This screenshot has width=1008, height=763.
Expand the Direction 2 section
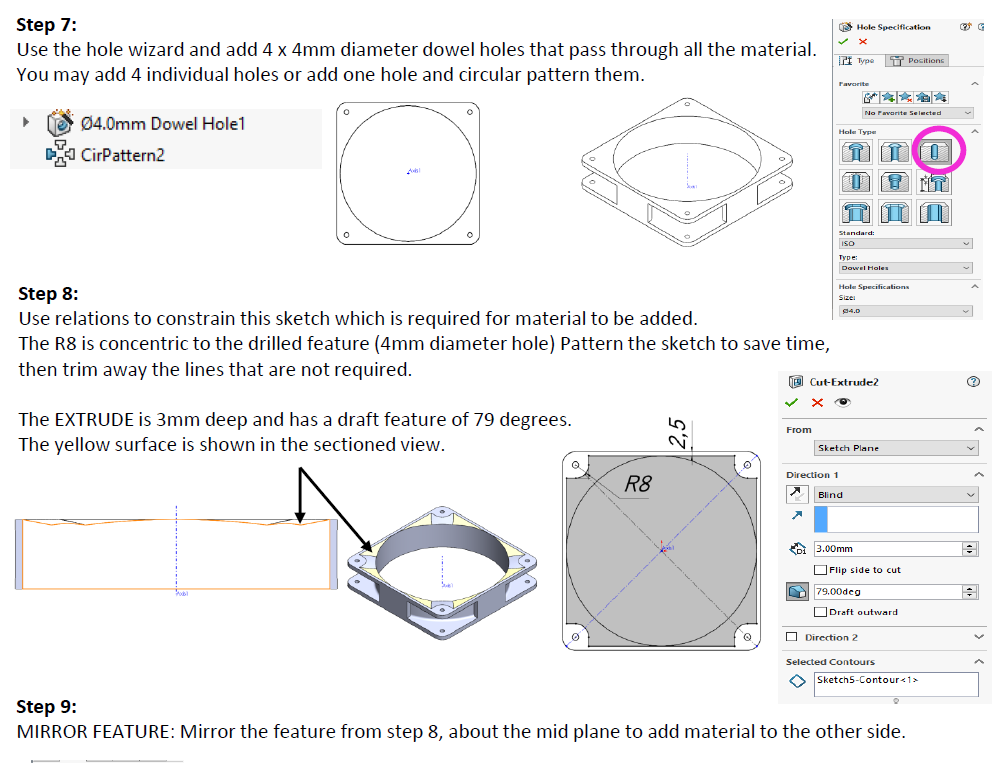(x=979, y=637)
